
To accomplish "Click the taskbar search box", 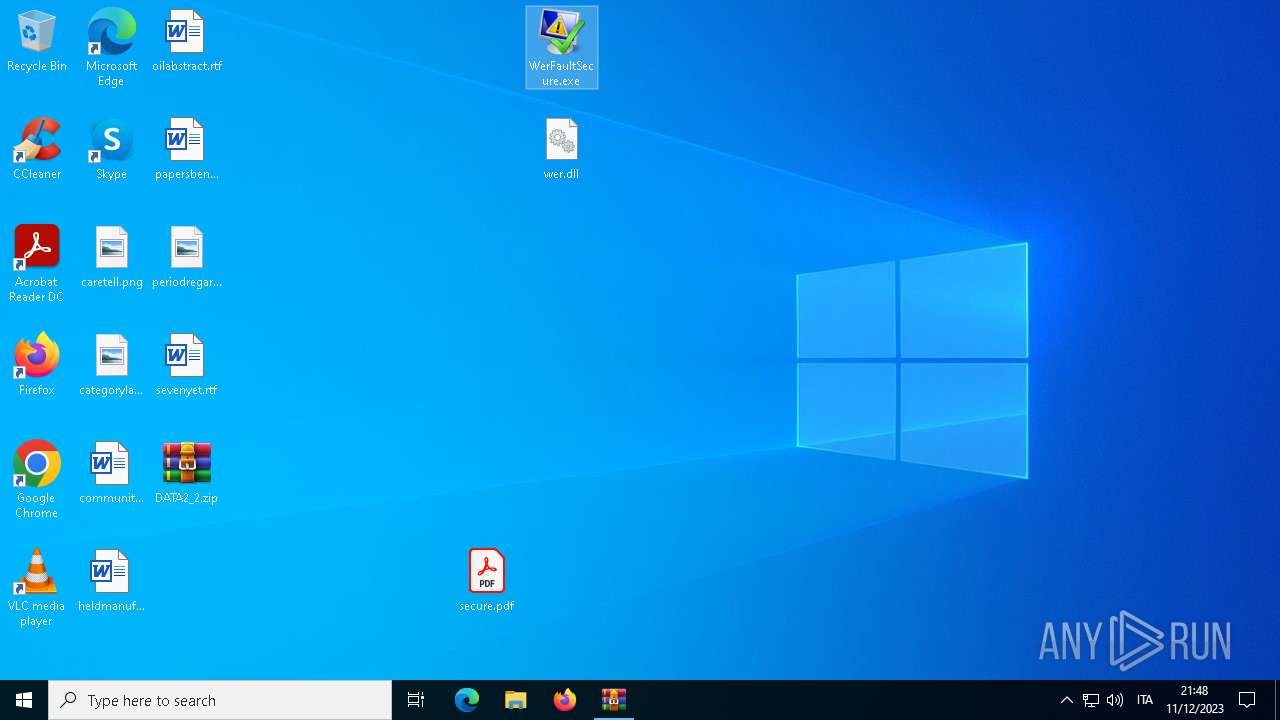I will [220, 700].
